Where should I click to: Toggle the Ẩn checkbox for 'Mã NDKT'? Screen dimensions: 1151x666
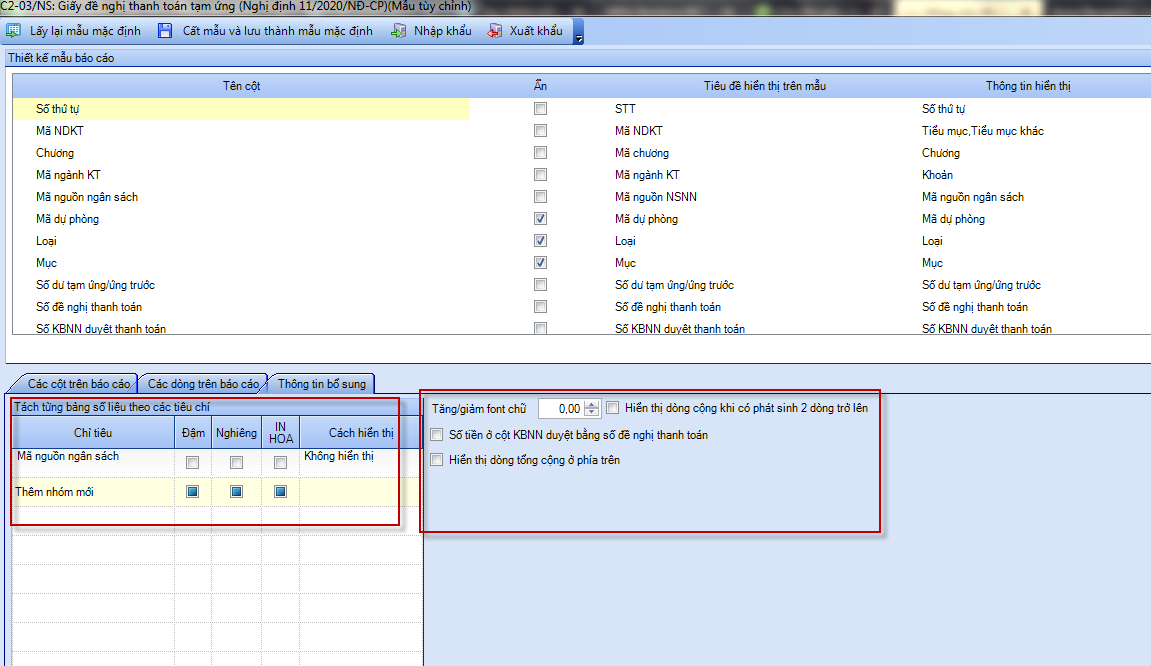pyautogui.click(x=540, y=131)
